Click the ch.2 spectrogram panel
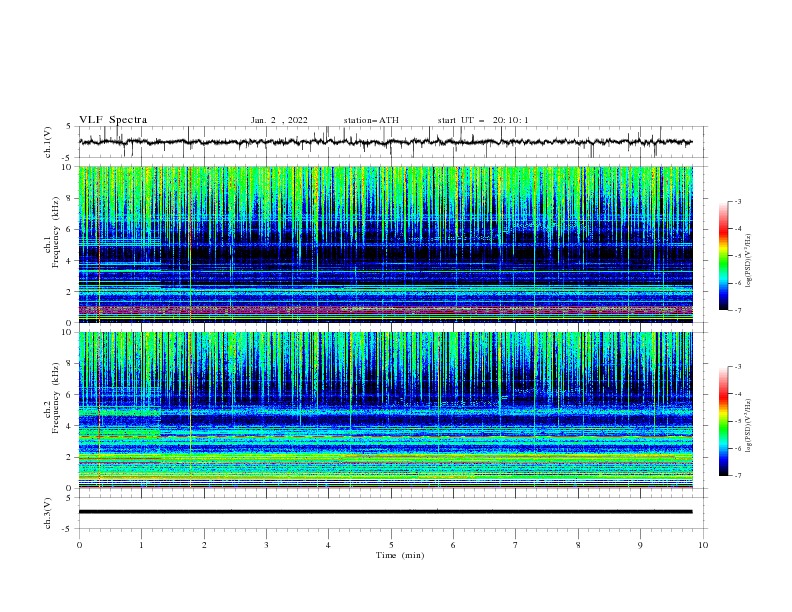 tap(385, 410)
